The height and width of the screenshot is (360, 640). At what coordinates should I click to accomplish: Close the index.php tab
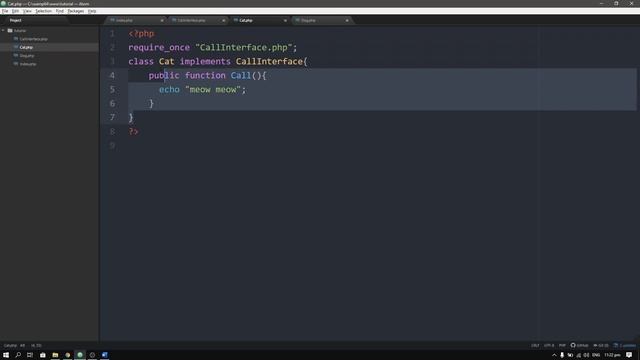point(162,20)
